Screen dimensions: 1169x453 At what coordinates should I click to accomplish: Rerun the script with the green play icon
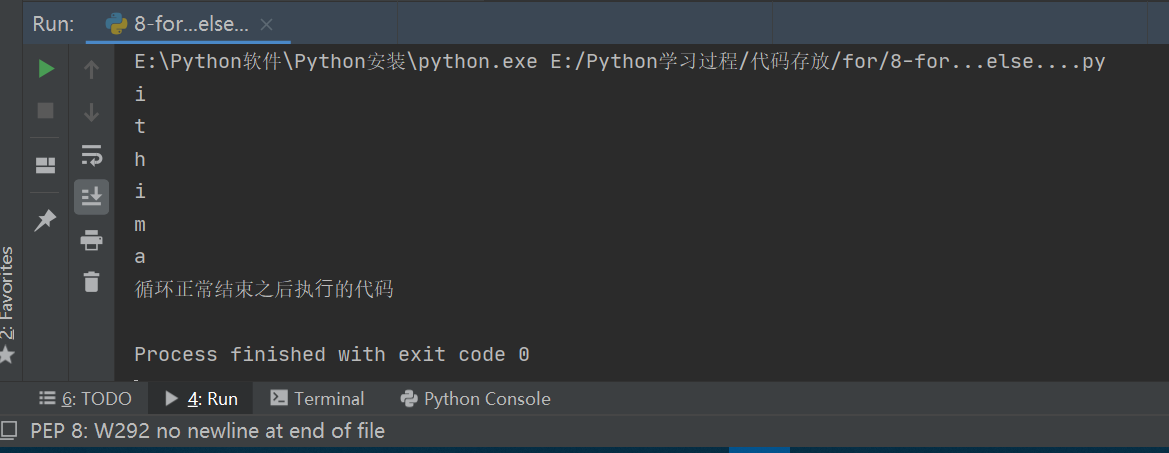46,69
